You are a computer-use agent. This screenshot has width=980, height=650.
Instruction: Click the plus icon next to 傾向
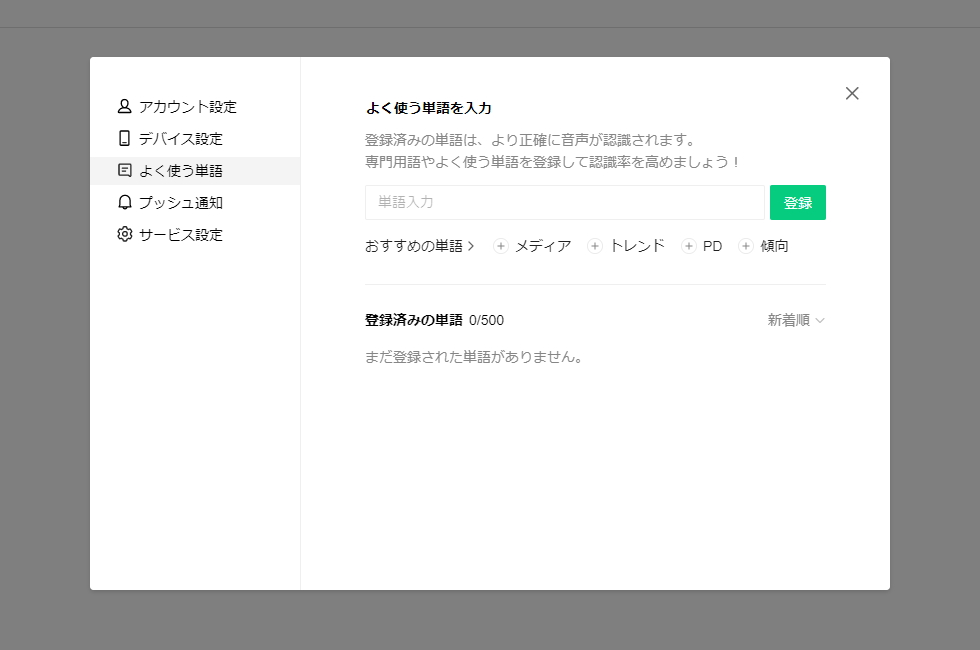pos(744,245)
